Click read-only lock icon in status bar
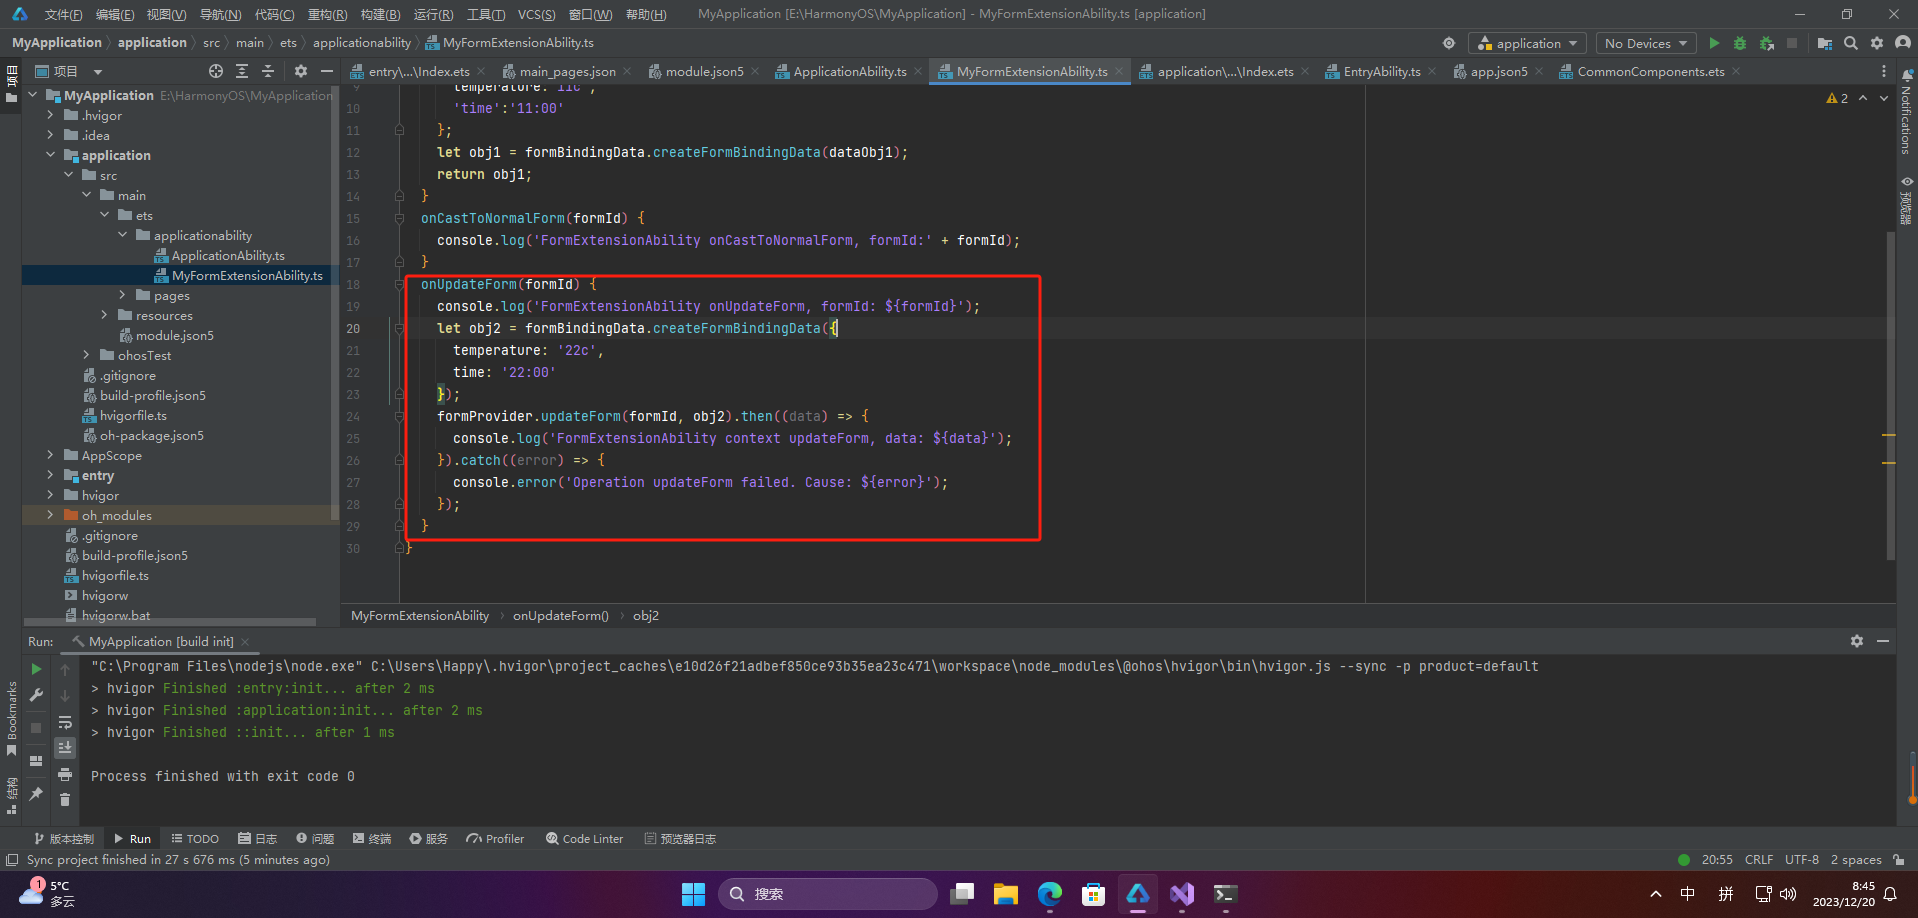 pos(1899,860)
